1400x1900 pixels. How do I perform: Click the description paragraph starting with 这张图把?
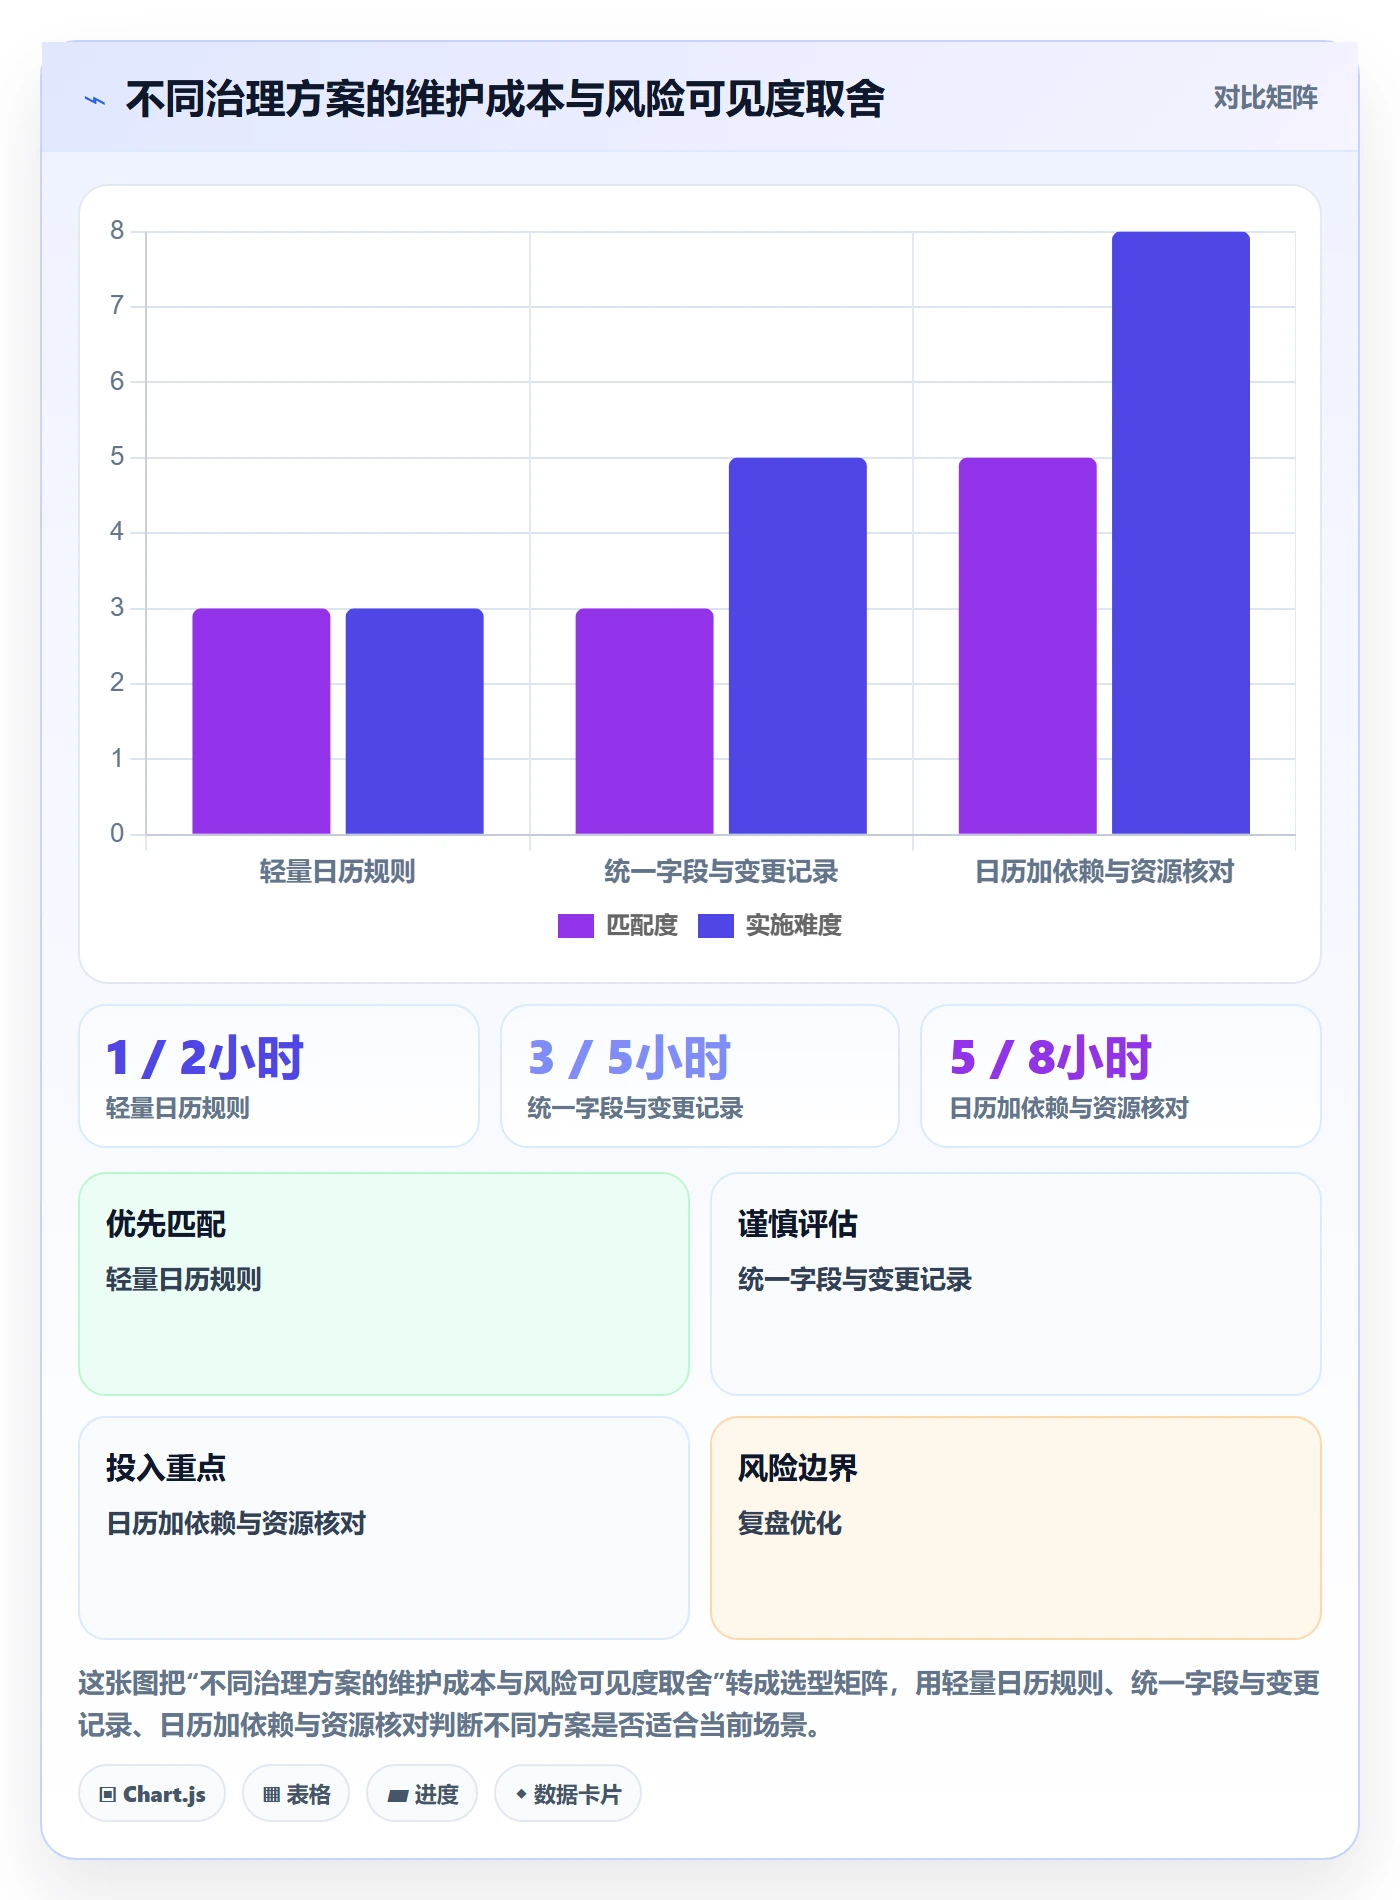[699, 1705]
